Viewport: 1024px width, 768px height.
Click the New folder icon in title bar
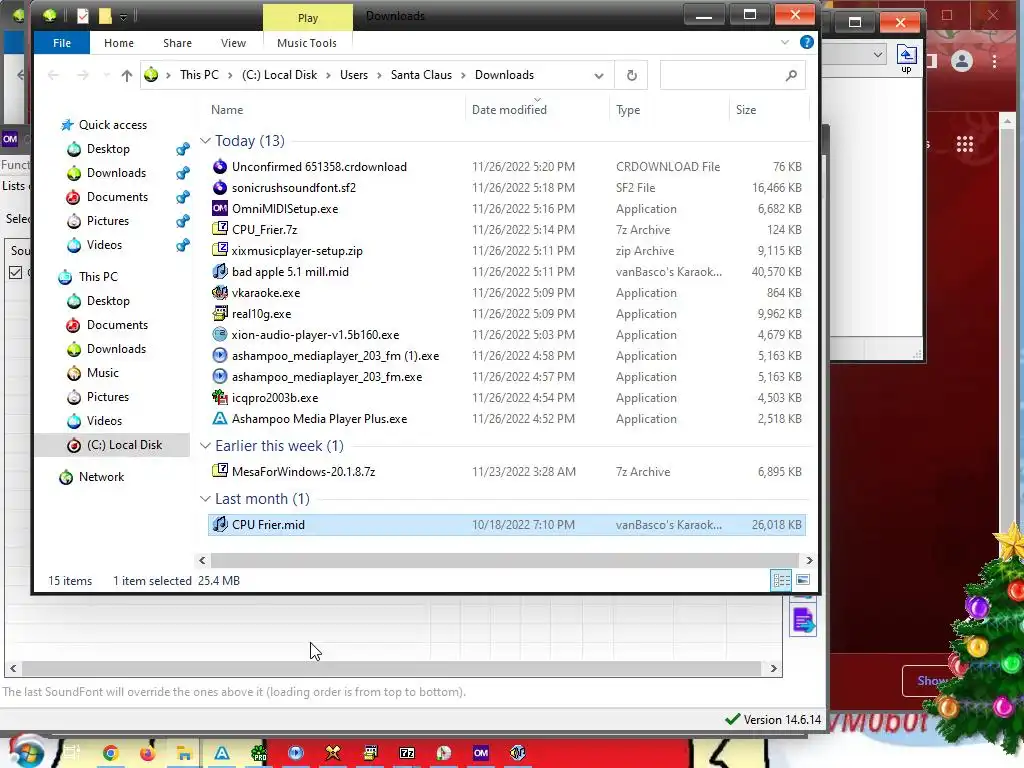tap(105, 16)
